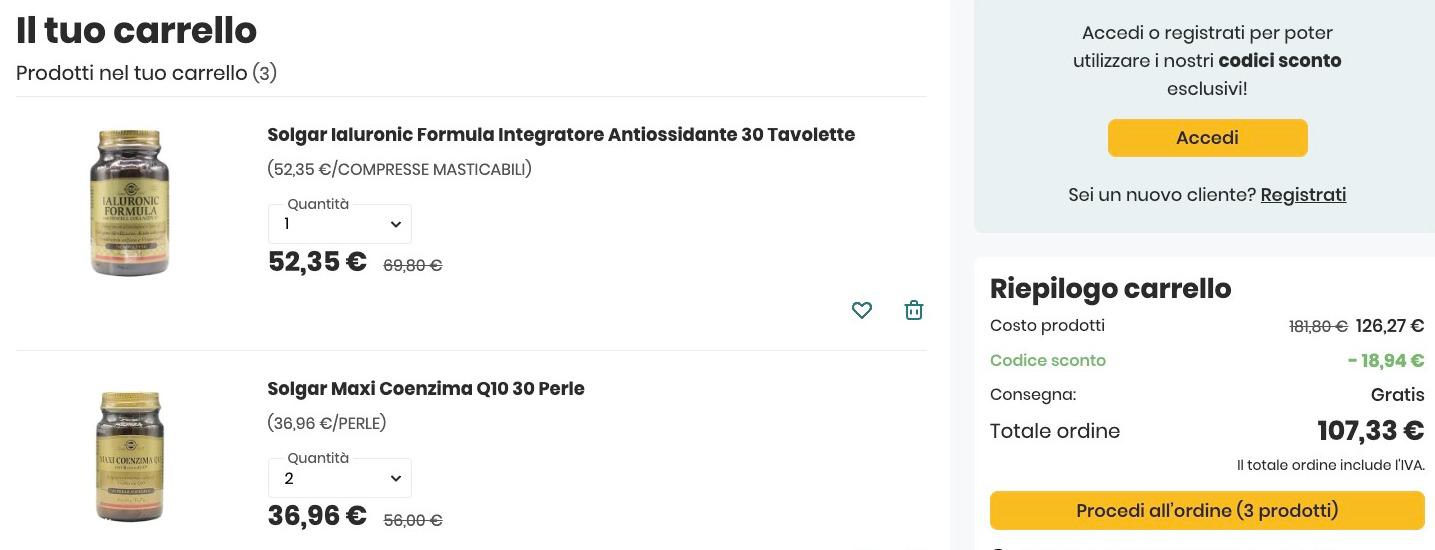The image size is (1435, 550).
Task: Click the 52,35 € product price
Action: pyautogui.click(x=317, y=262)
